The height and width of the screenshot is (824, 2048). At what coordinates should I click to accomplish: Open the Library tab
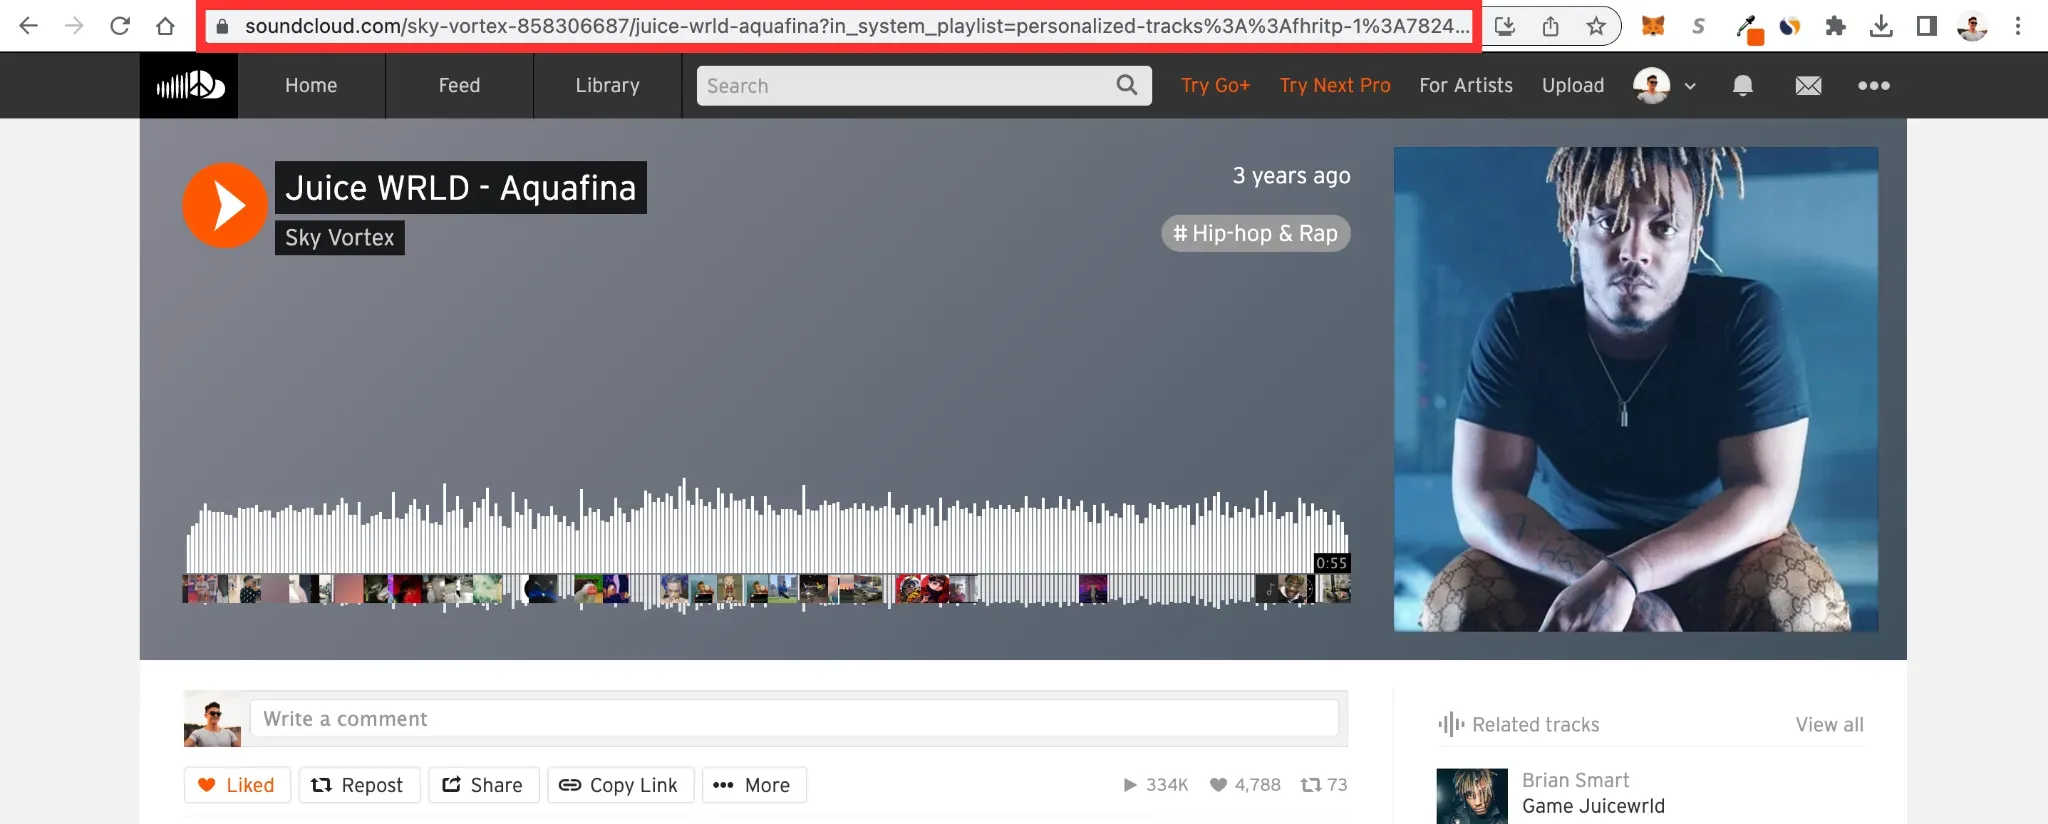click(607, 85)
